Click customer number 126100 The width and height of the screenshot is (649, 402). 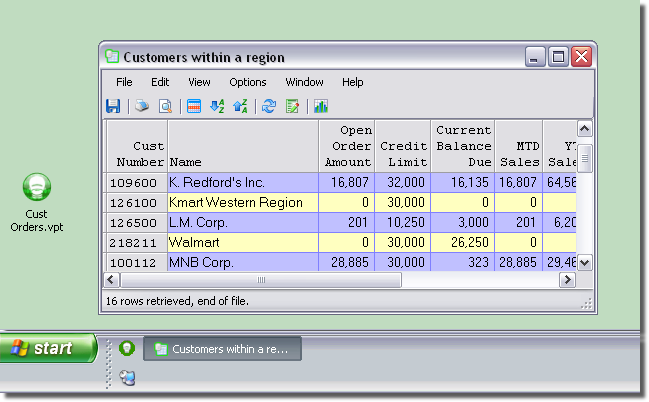tap(137, 202)
